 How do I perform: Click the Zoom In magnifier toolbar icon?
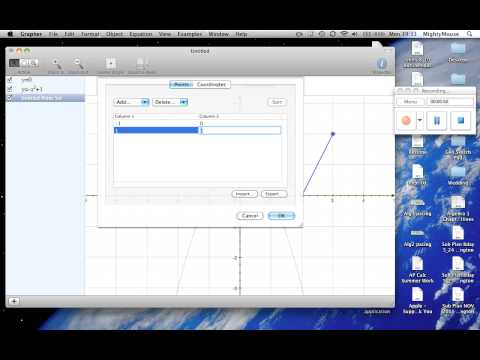56,63
